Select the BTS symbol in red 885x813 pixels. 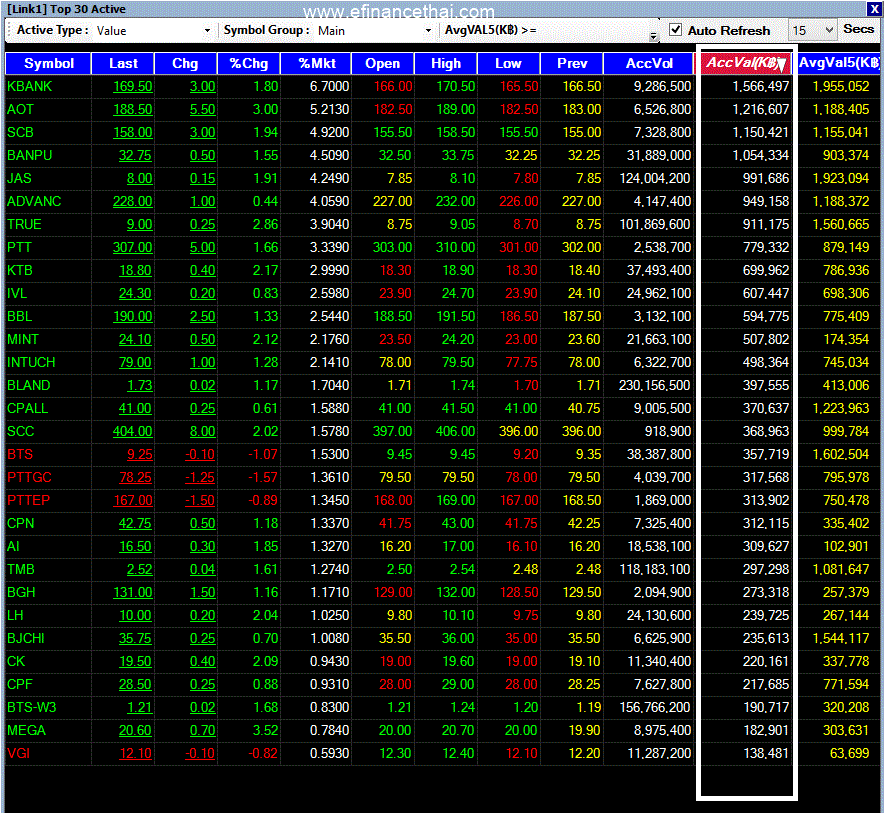pos(20,454)
